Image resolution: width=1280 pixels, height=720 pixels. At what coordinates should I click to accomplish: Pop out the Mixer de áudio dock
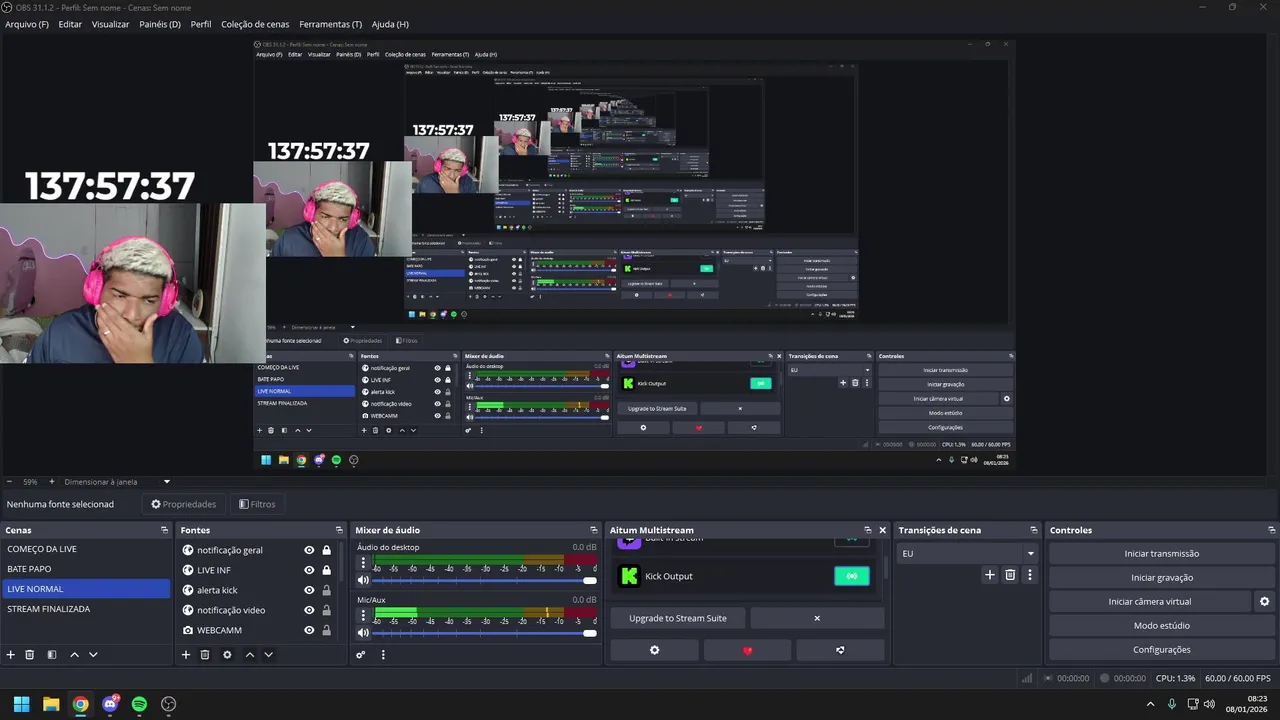(x=594, y=530)
